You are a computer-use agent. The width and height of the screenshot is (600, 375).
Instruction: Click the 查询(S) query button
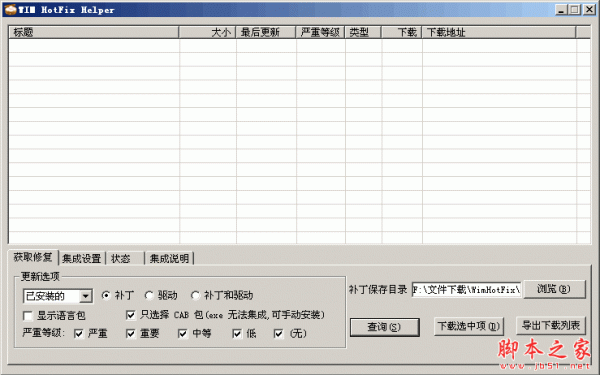click(385, 327)
